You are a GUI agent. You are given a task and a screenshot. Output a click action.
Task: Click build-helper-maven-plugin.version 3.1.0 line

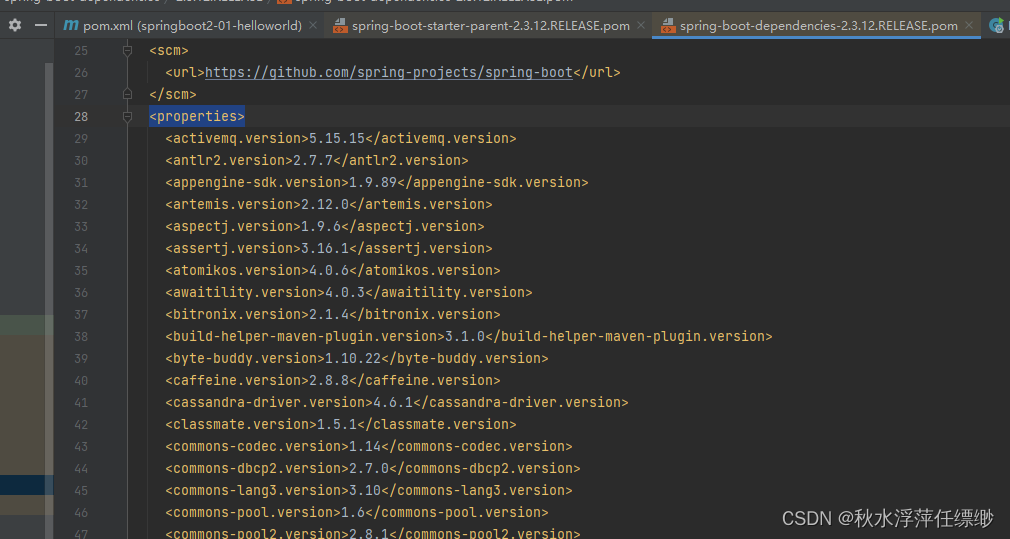click(469, 336)
